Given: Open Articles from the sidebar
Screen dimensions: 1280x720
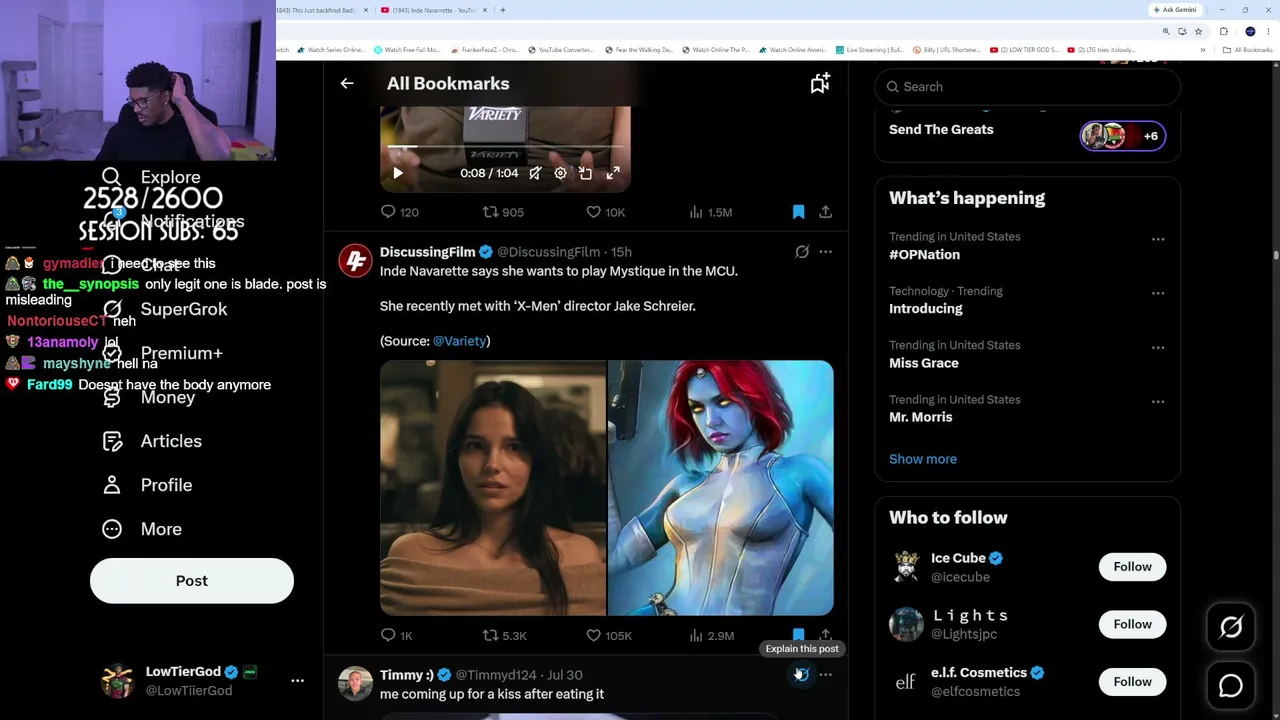Looking at the screenshot, I should point(152,441).
